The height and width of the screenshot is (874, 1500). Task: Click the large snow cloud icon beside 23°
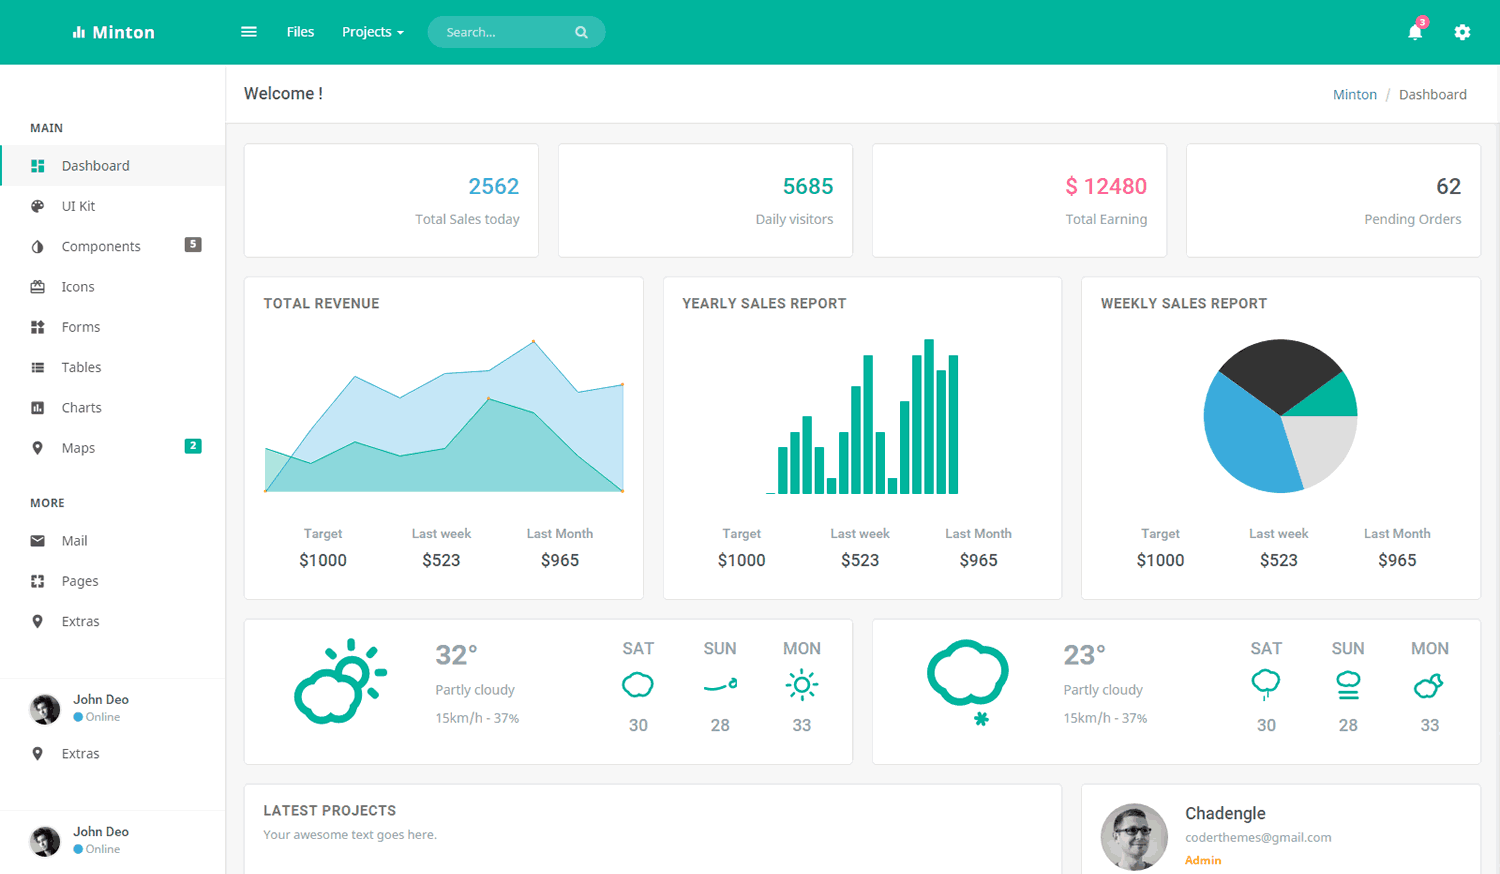pyautogui.click(x=968, y=683)
